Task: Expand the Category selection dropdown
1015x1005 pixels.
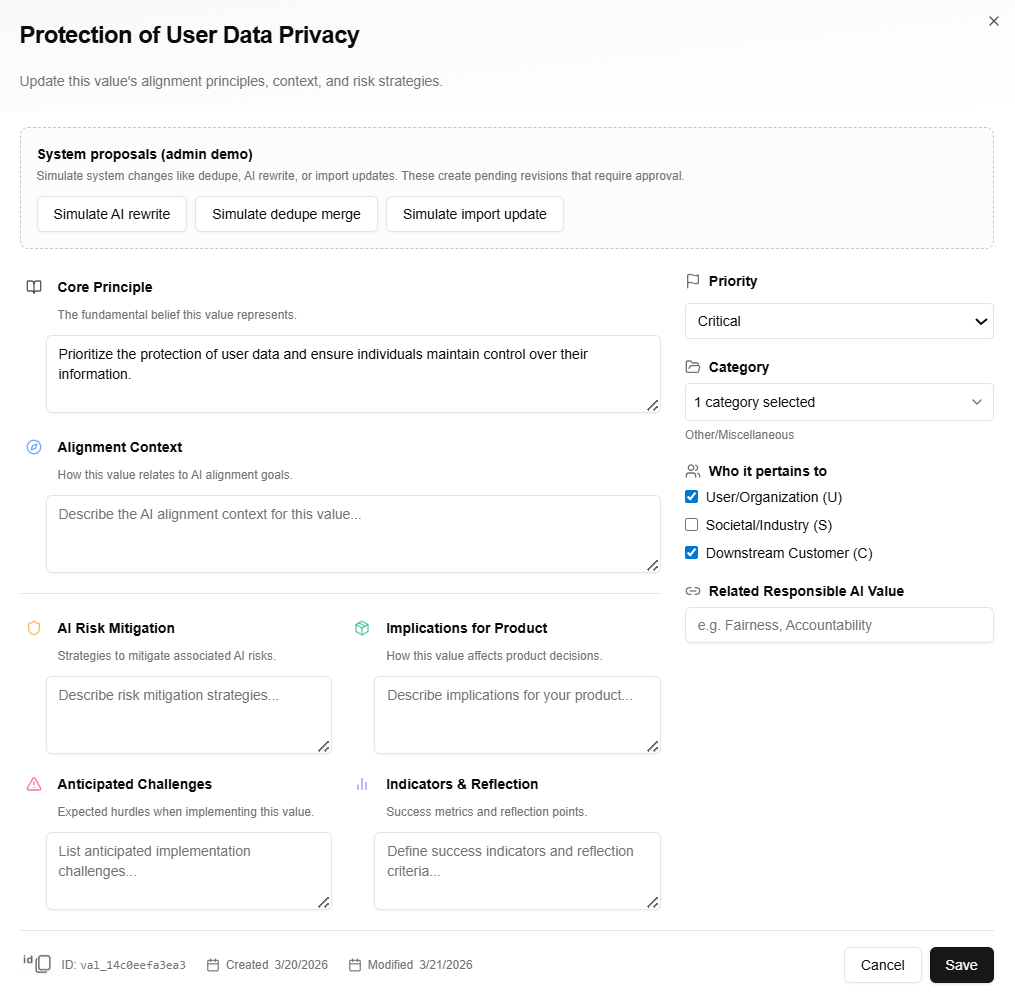Action: [839, 402]
